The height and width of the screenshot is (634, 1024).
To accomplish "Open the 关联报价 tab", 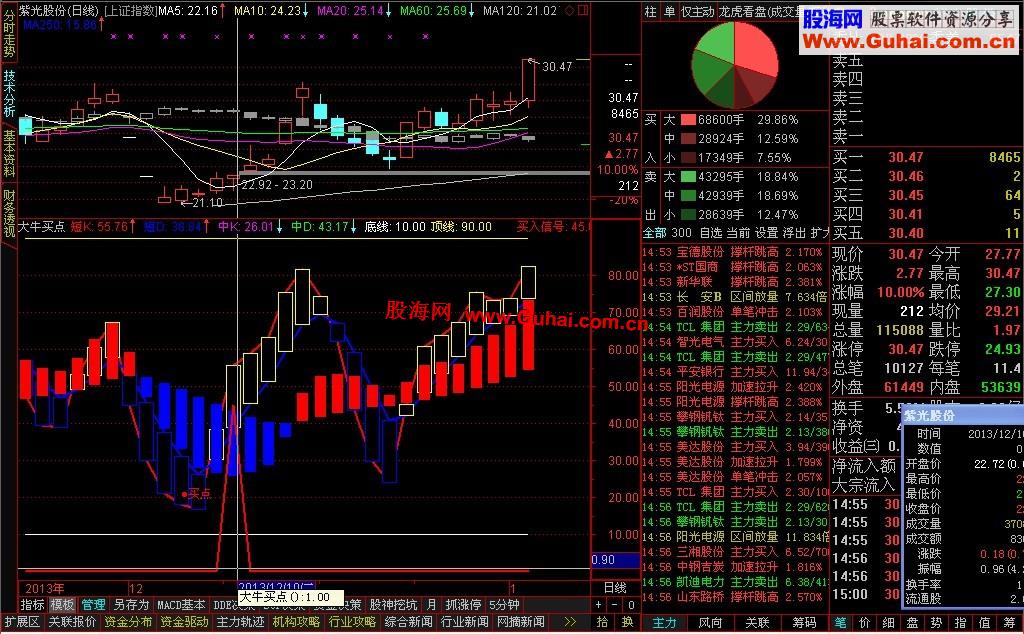I will pyautogui.click(x=72, y=622).
